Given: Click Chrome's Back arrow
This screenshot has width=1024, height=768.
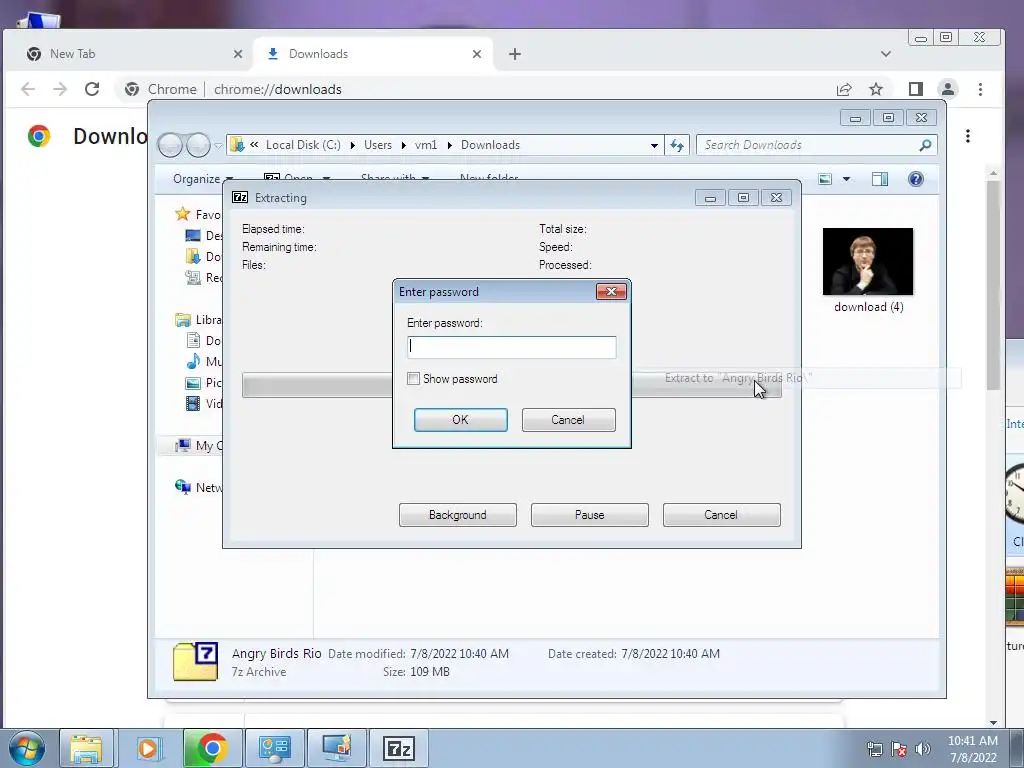Looking at the screenshot, I should tap(27, 89).
